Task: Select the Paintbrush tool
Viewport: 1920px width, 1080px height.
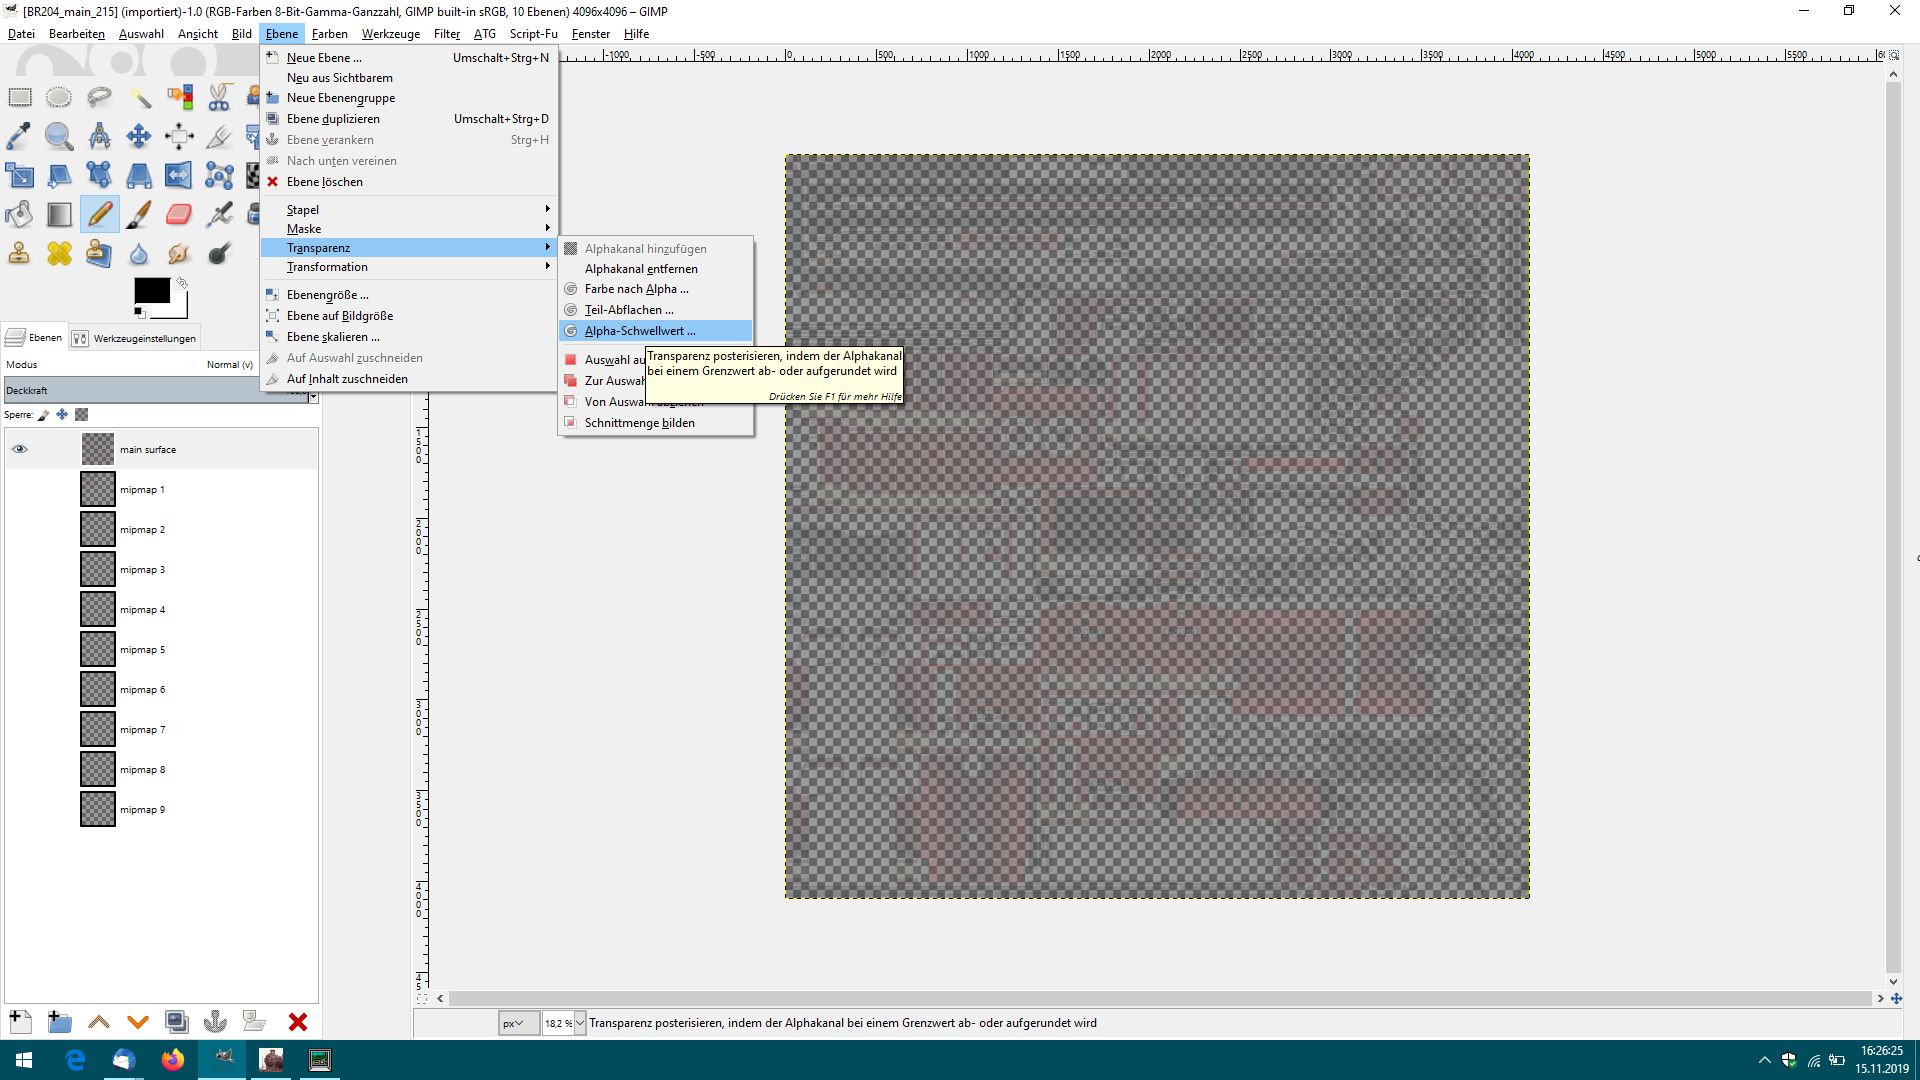Action: coord(139,214)
